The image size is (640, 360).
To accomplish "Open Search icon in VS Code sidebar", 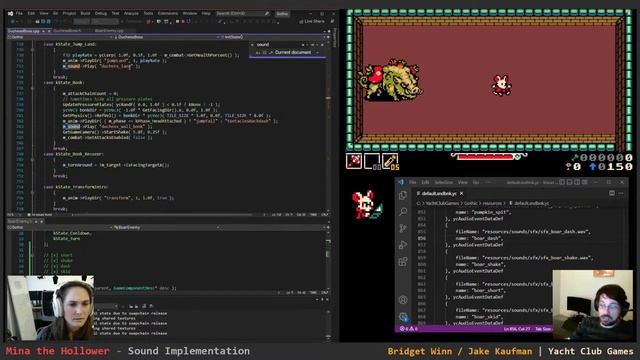I will point(403,211).
